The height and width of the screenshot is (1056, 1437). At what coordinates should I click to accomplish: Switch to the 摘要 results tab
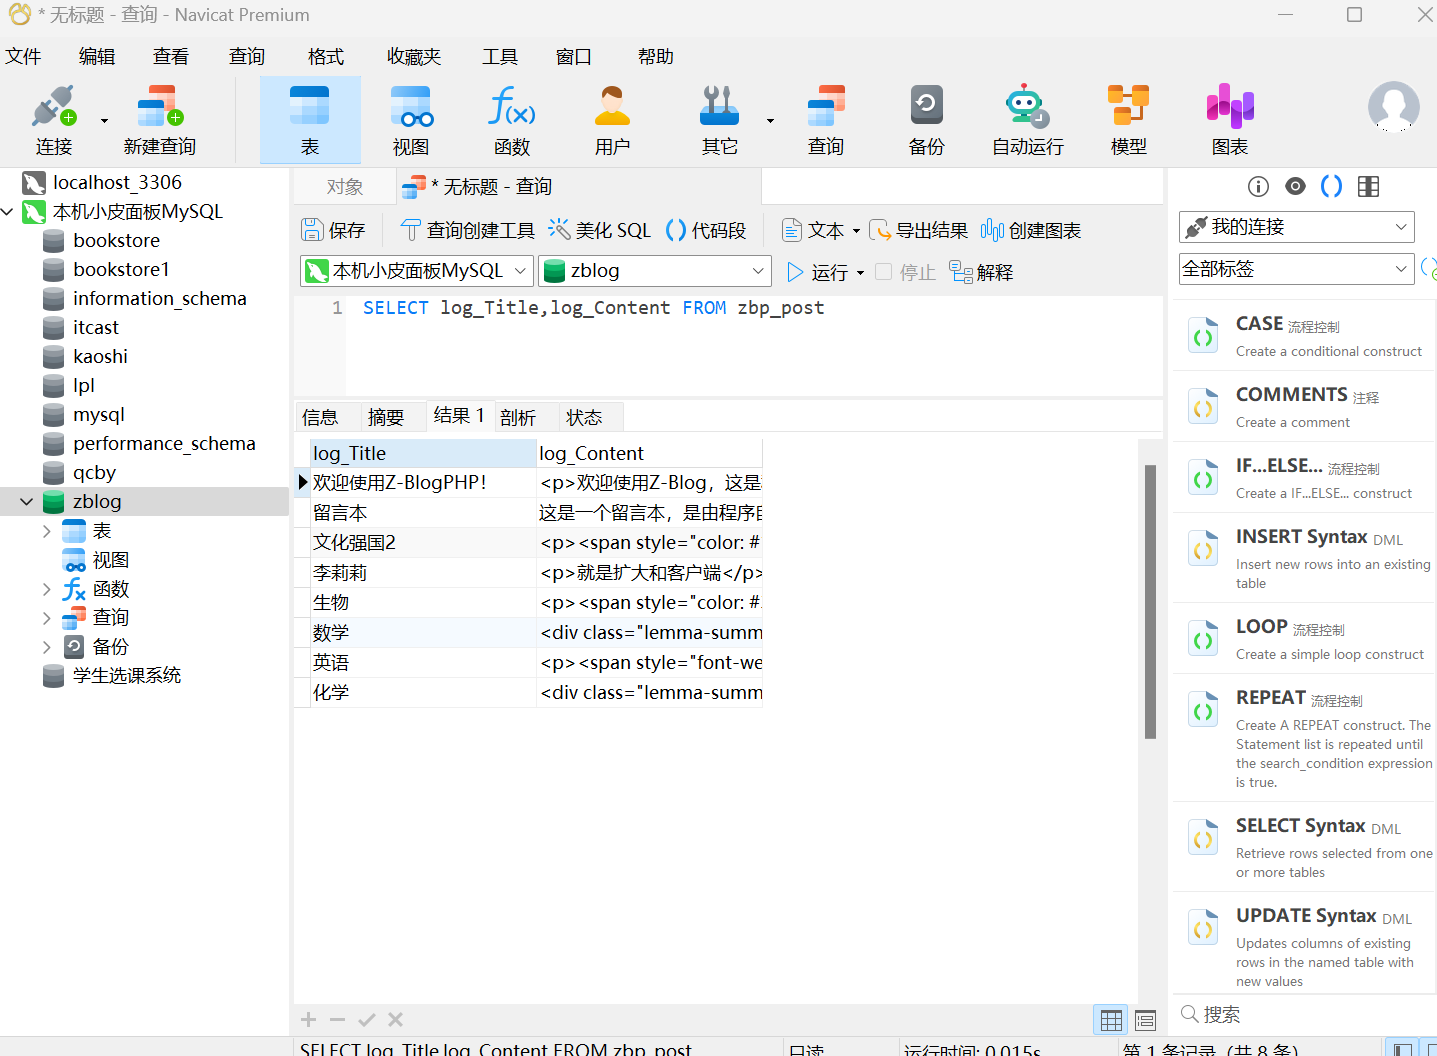386,417
